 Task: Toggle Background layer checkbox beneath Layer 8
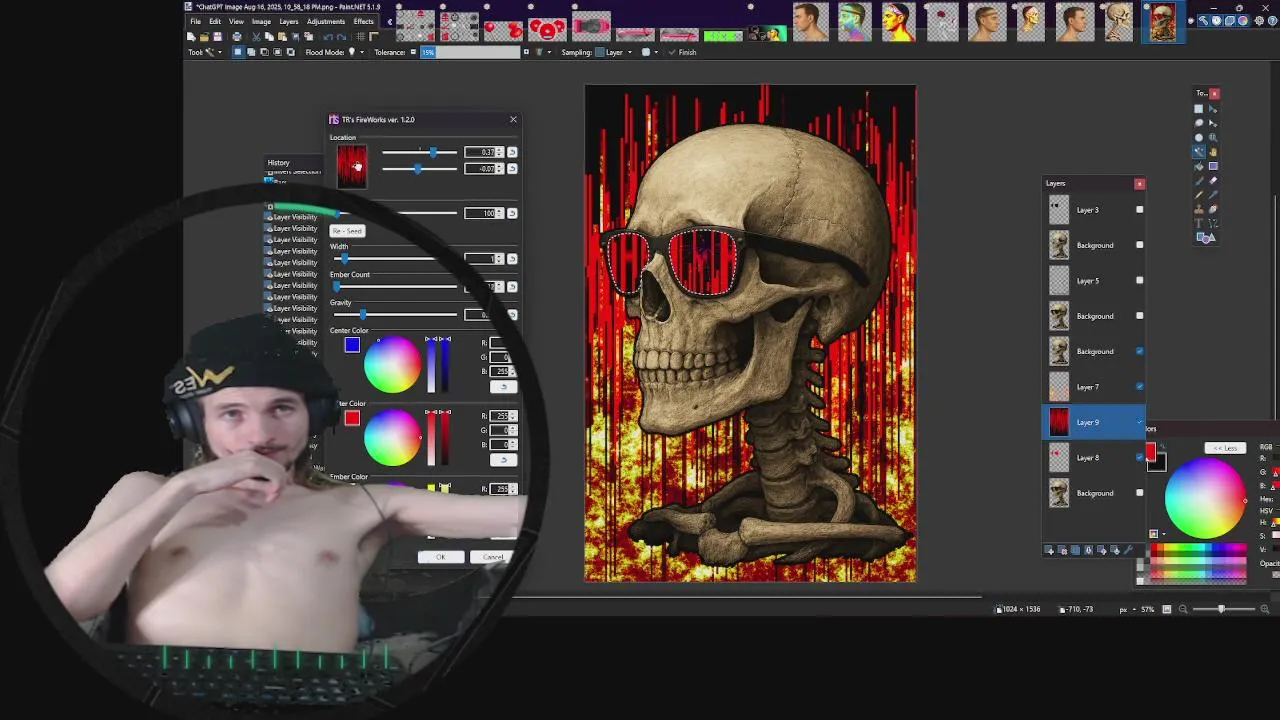pos(1140,493)
